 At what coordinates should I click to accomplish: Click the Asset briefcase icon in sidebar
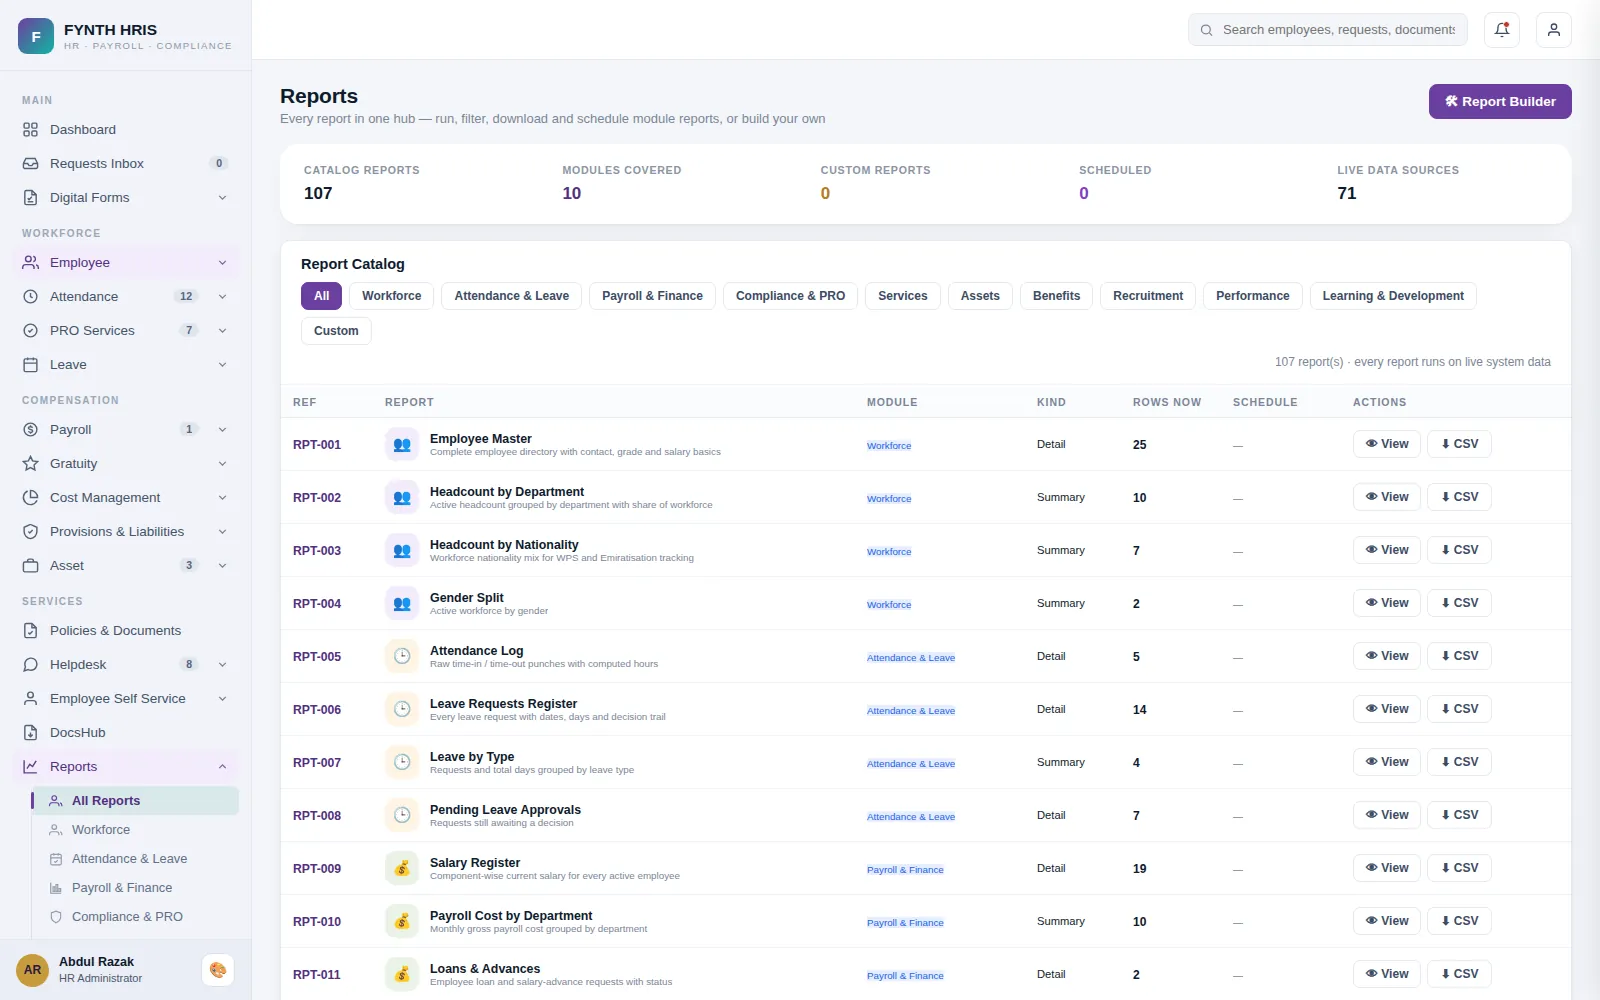(30, 566)
